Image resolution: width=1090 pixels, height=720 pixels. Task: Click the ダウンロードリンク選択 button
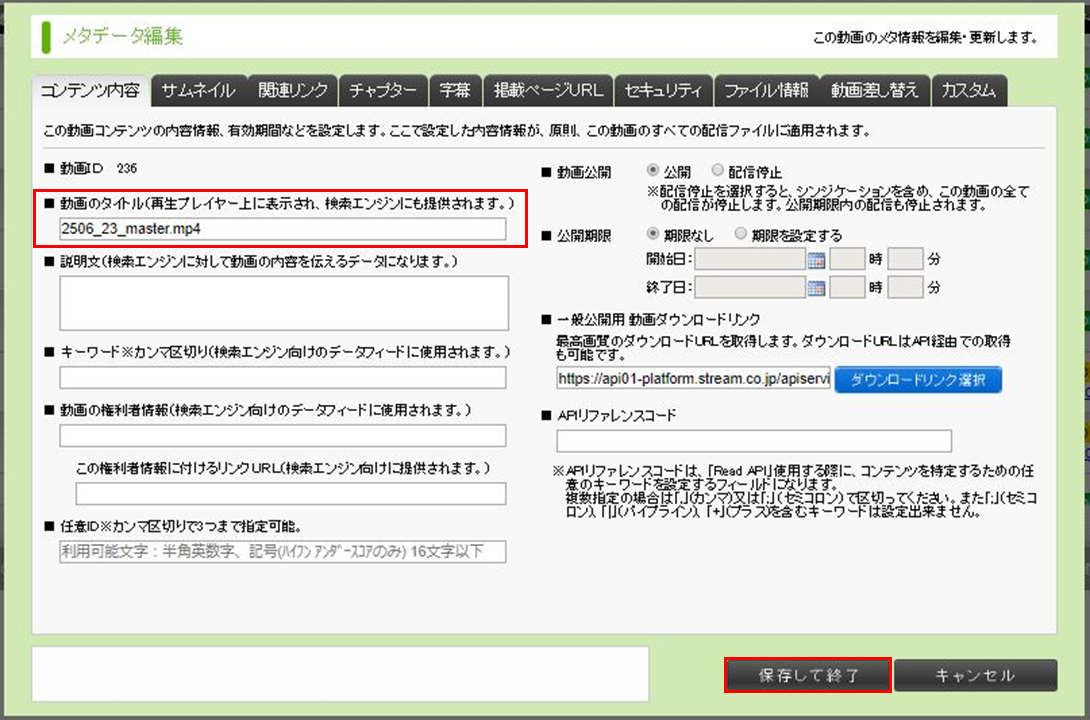click(x=917, y=380)
